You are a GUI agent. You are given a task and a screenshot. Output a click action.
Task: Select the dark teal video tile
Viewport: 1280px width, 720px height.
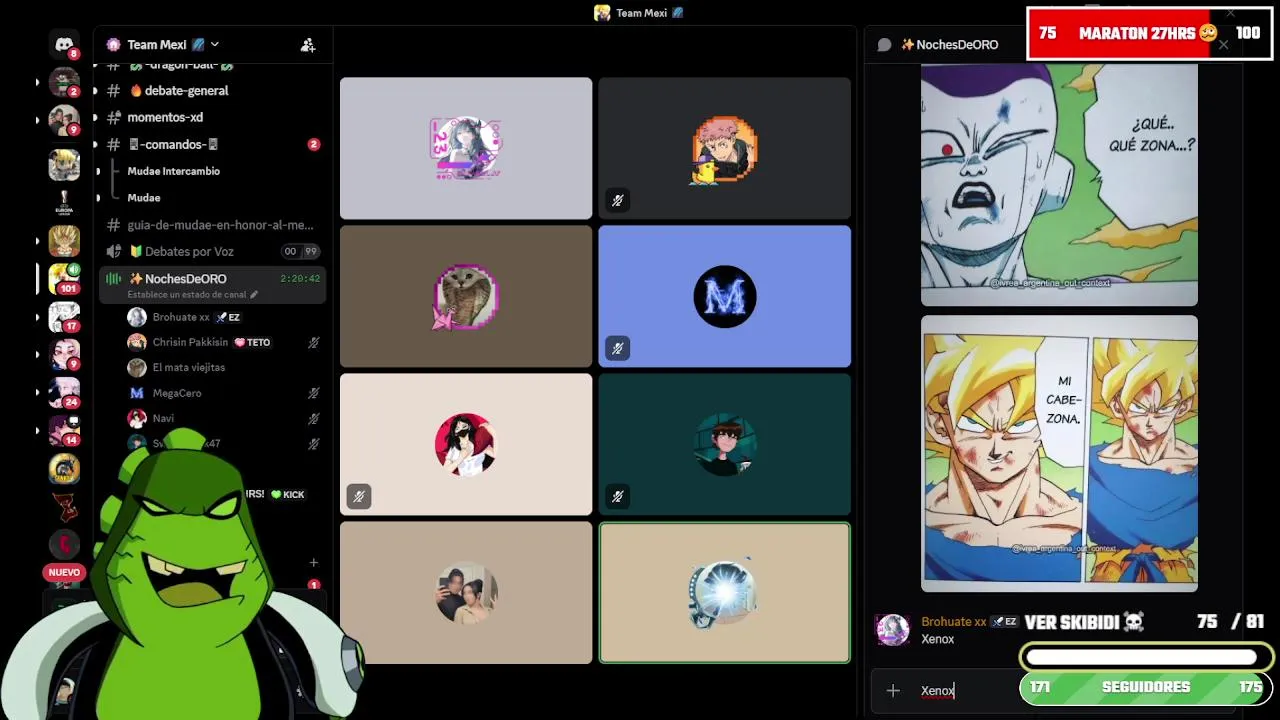coord(725,444)
